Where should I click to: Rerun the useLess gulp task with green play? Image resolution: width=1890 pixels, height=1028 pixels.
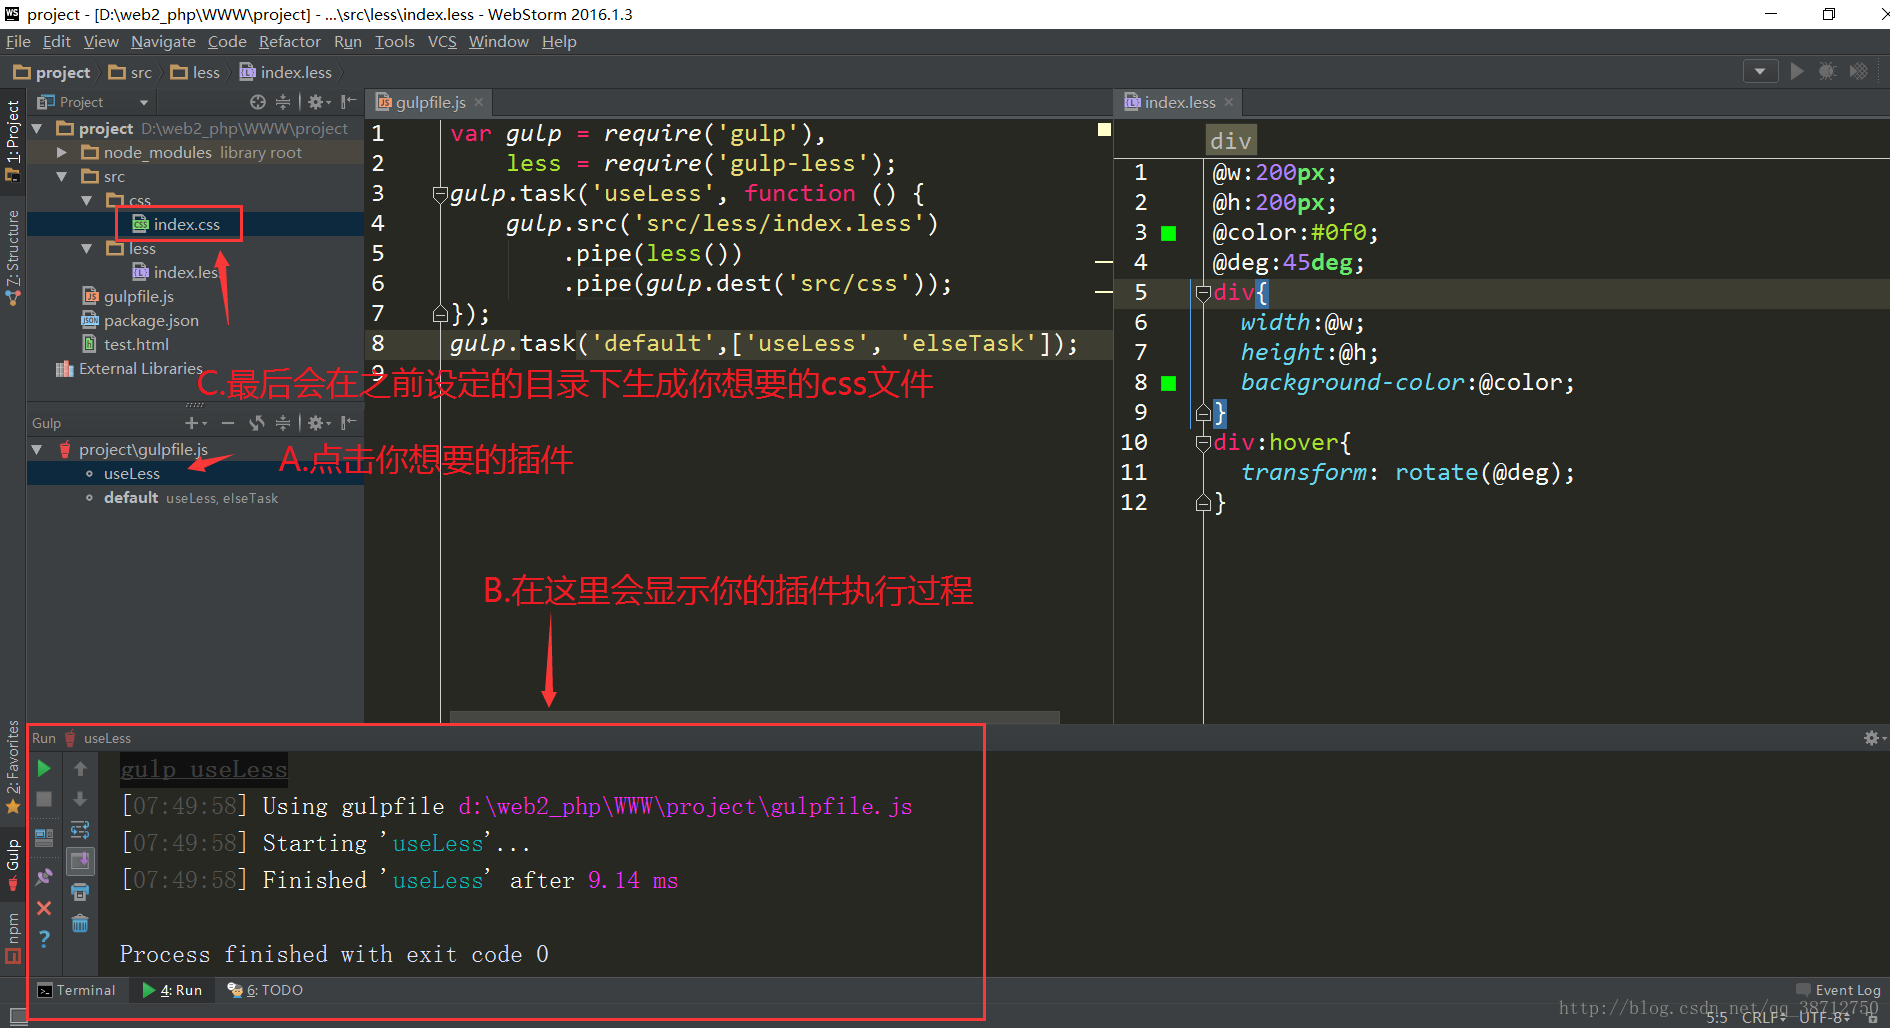pos(44,769)
